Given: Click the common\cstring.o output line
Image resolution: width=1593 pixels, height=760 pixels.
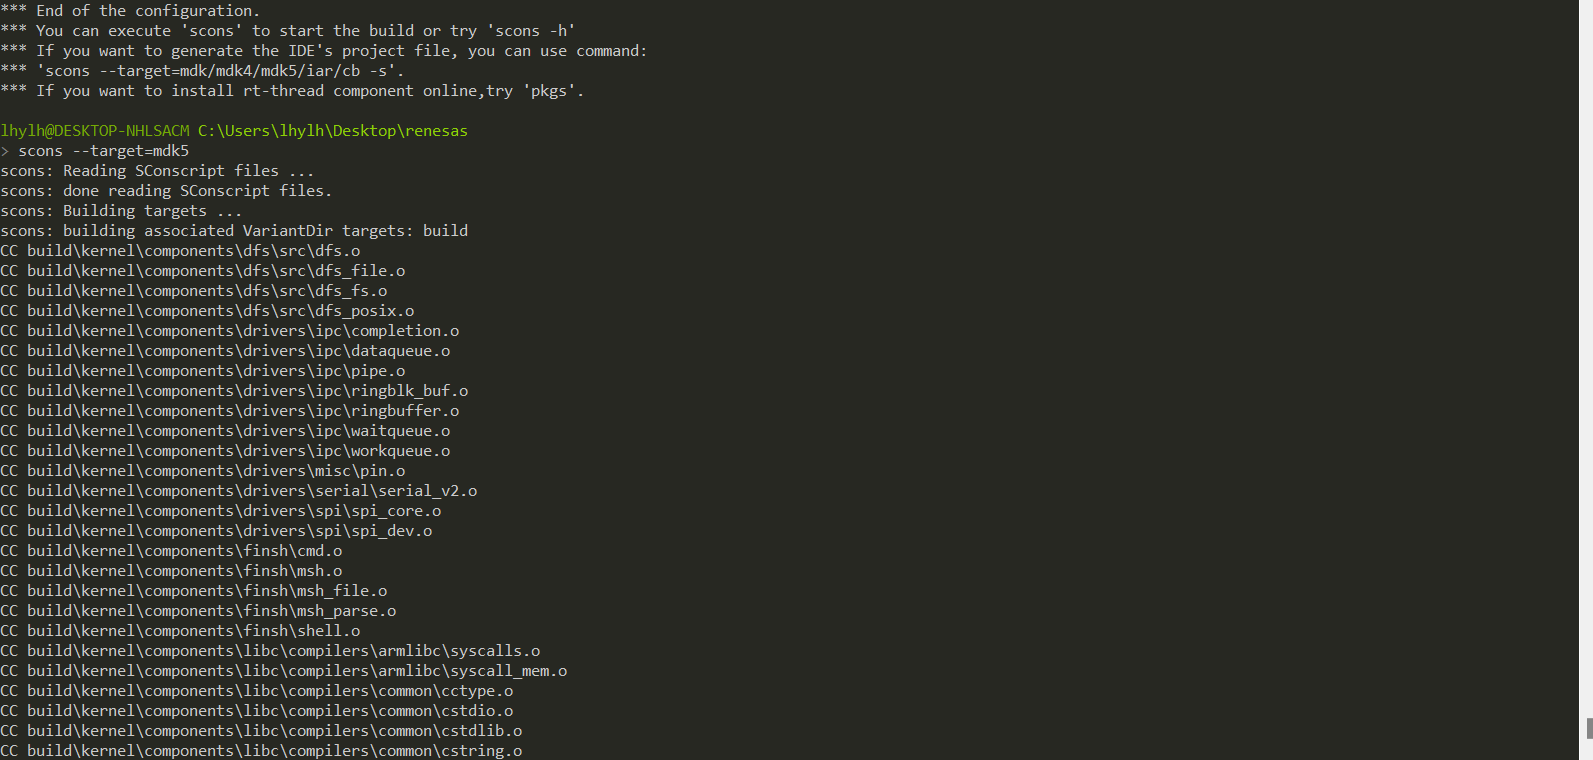Looking at the screenshot, I should pyautogui.click(x=261, y=751).
